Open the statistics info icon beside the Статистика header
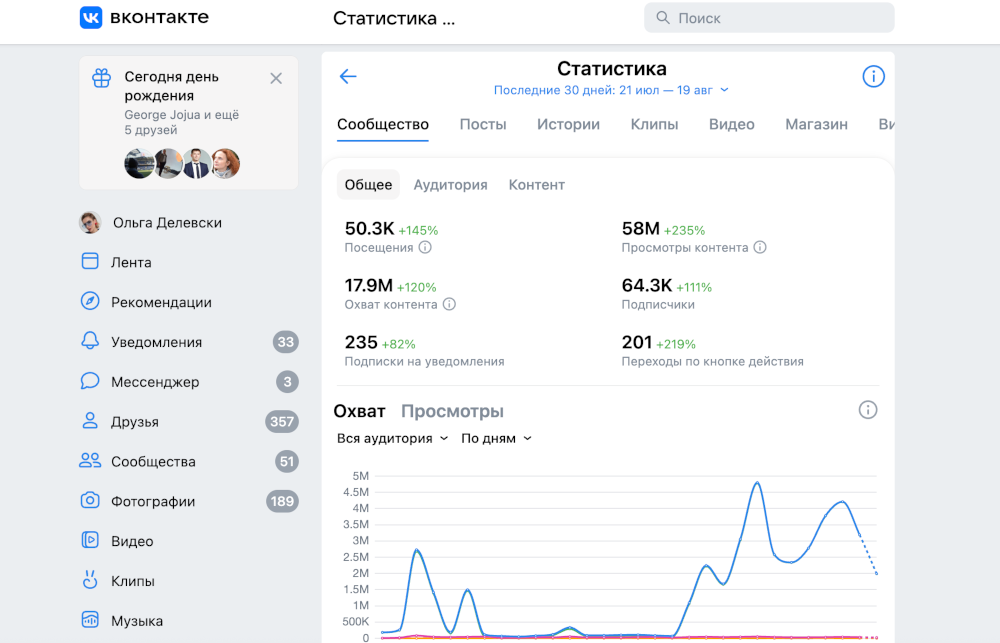1000x643 pixels. coord(873,77)
